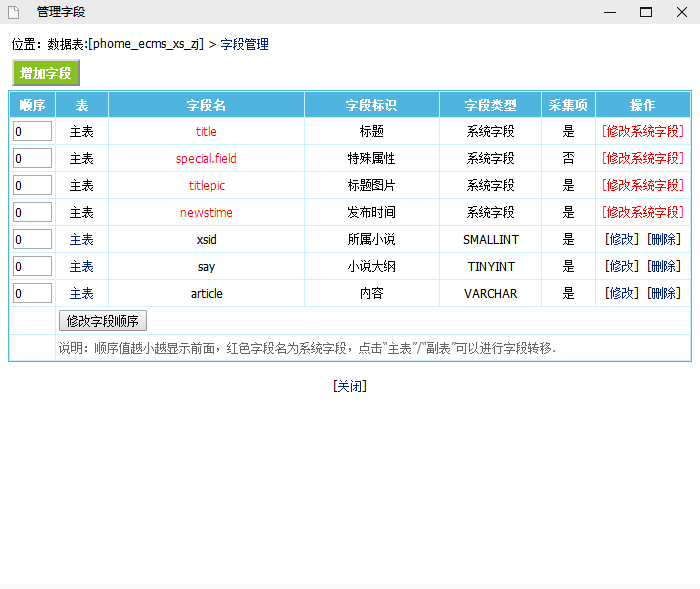The width and height of the screenshot is (700, 589).
Task: Focus the order input for title row
Action: pos(32,131)
